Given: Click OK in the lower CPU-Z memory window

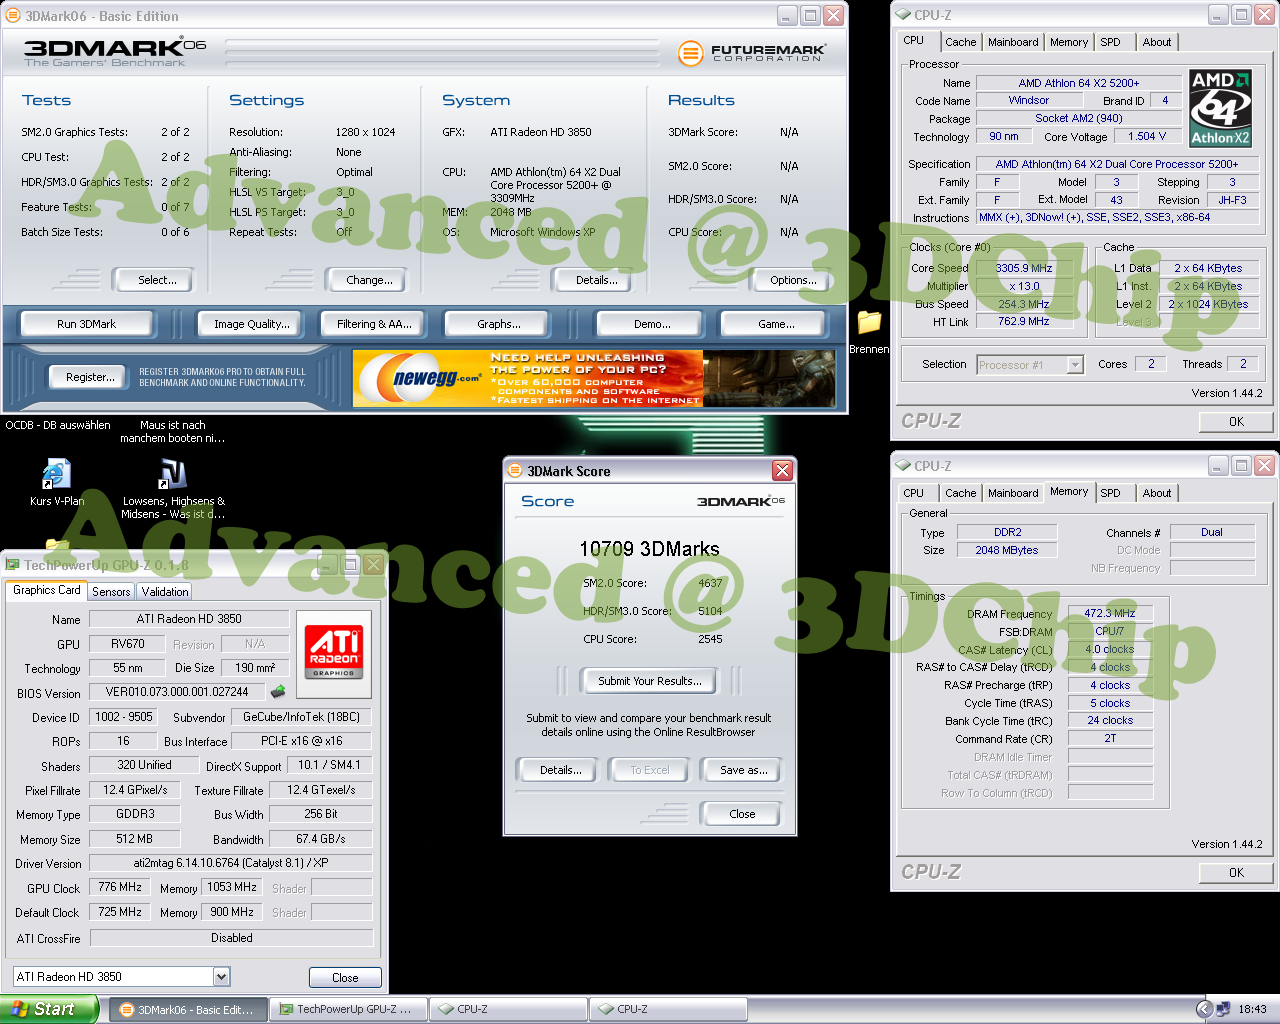Looking at the screenshot, I should 1236,873.
